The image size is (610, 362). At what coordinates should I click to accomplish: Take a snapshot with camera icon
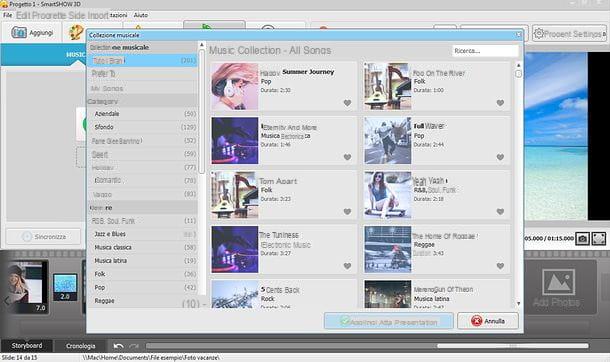[582, 238]
